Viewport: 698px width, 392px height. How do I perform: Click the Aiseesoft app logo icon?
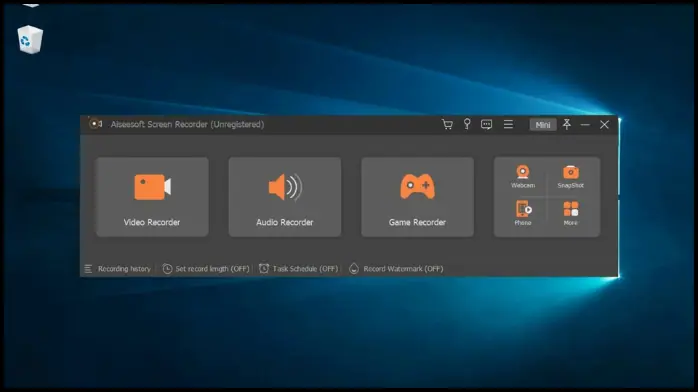95,124
